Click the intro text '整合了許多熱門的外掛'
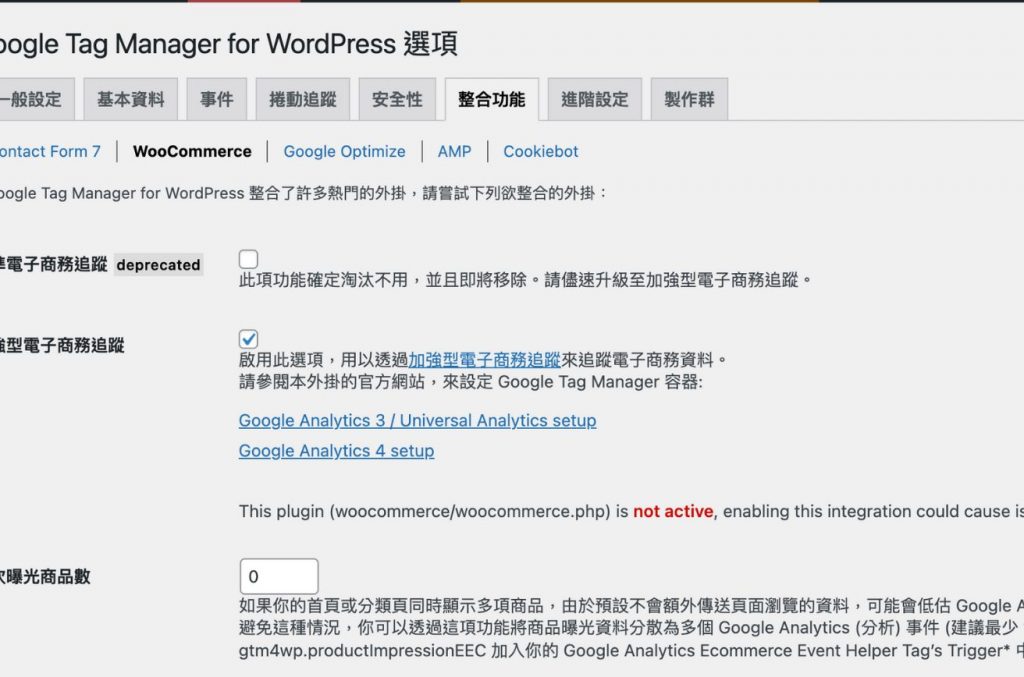Screen dimensions: 1024x677 point(327,193)
